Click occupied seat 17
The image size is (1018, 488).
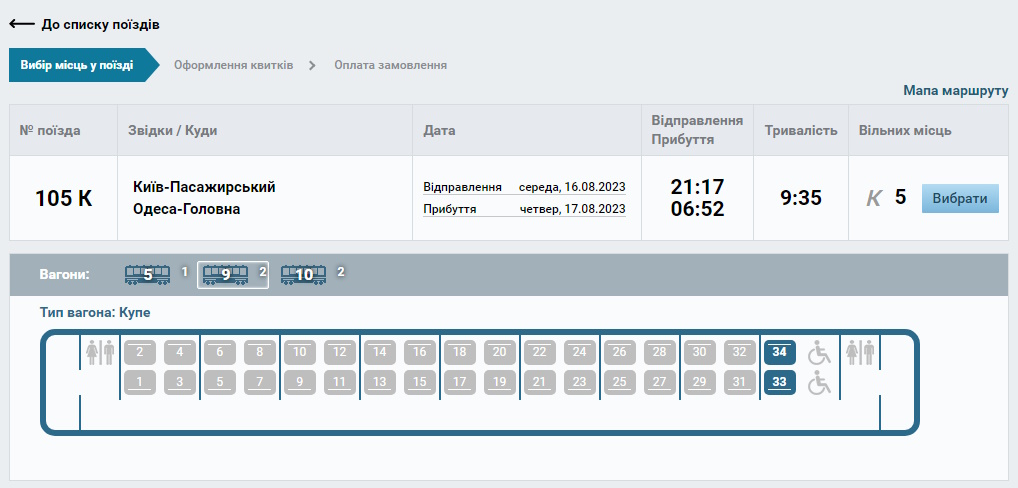[459, 382]
